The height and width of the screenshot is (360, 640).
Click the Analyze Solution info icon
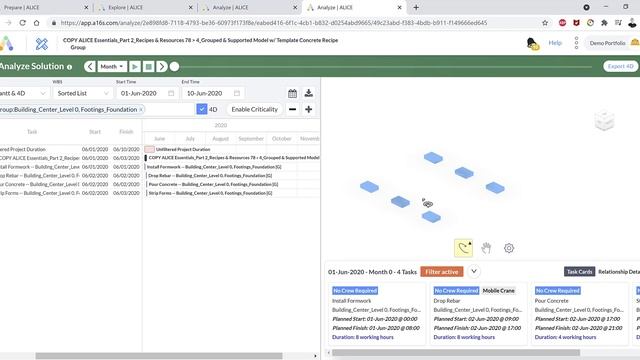tap(69, 67)
